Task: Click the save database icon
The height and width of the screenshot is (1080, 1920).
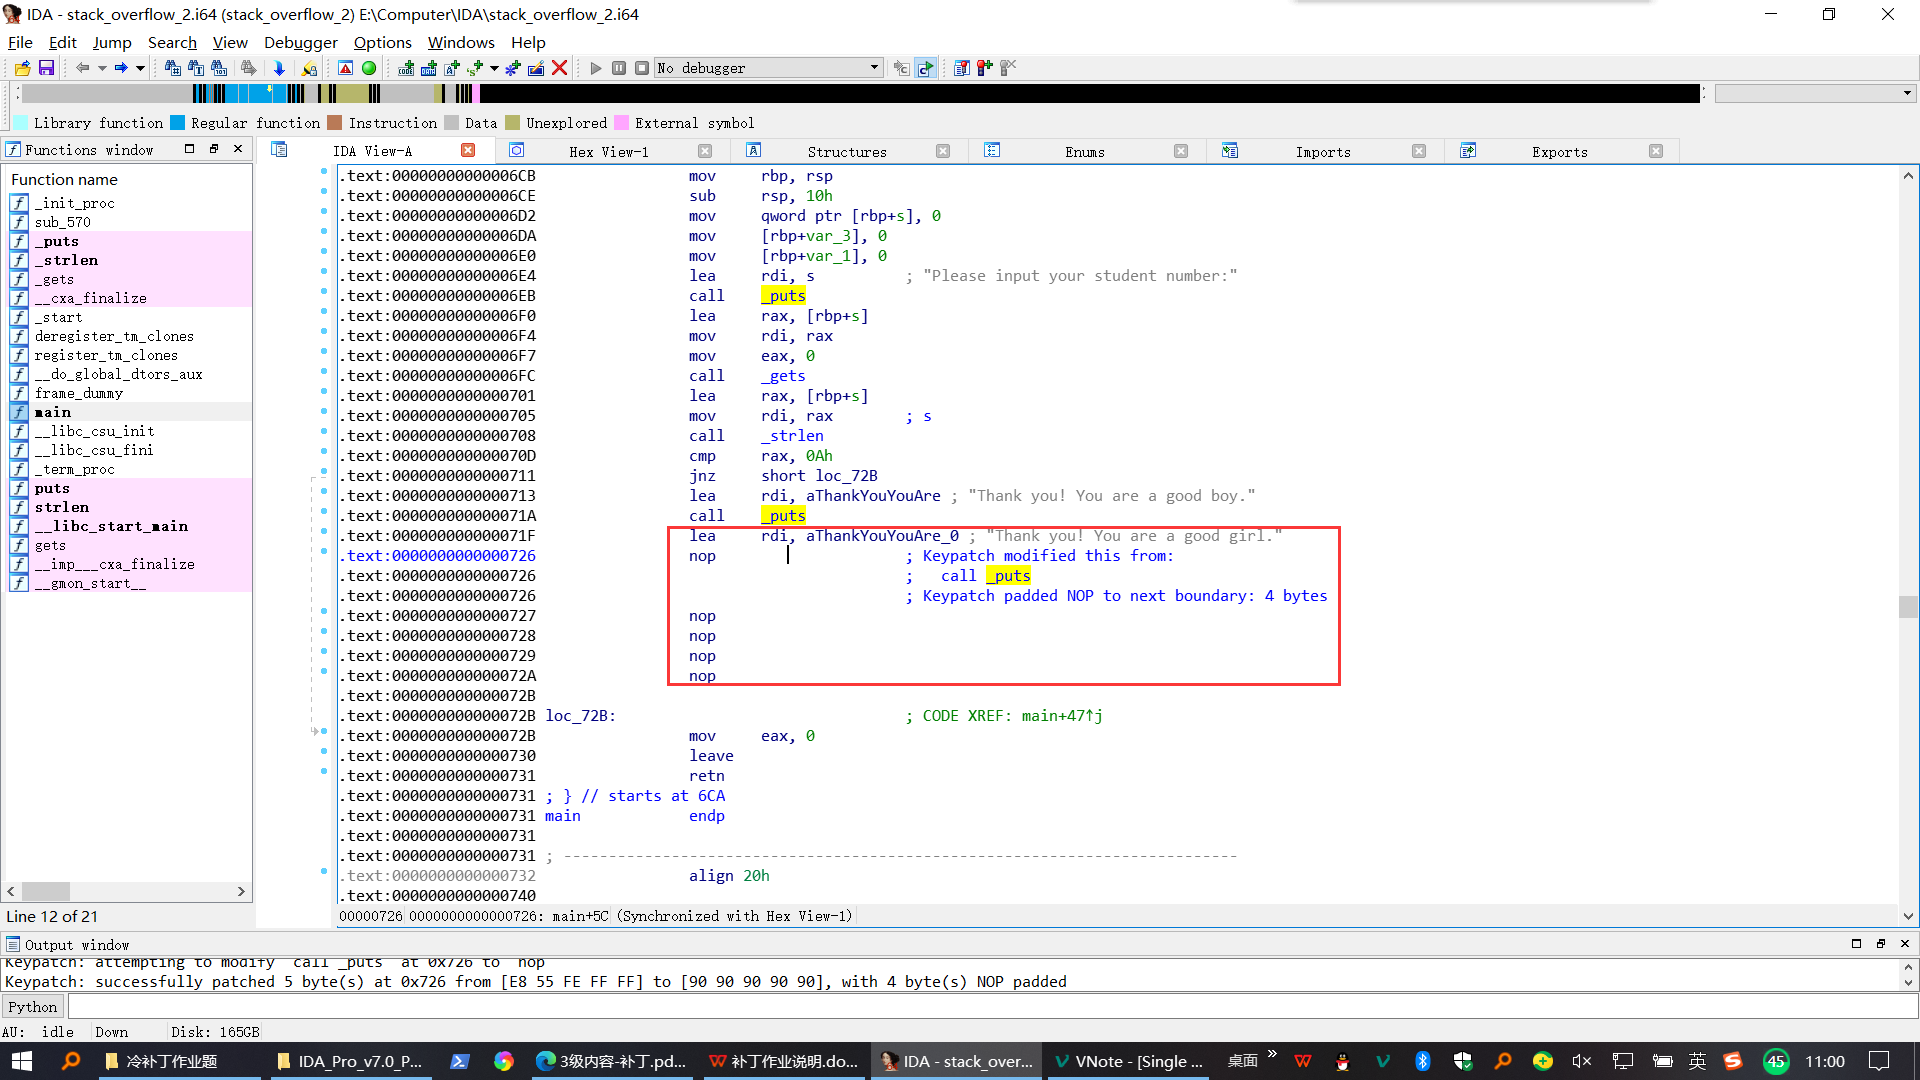Action: pyautogui.click(x=46, y=68)
